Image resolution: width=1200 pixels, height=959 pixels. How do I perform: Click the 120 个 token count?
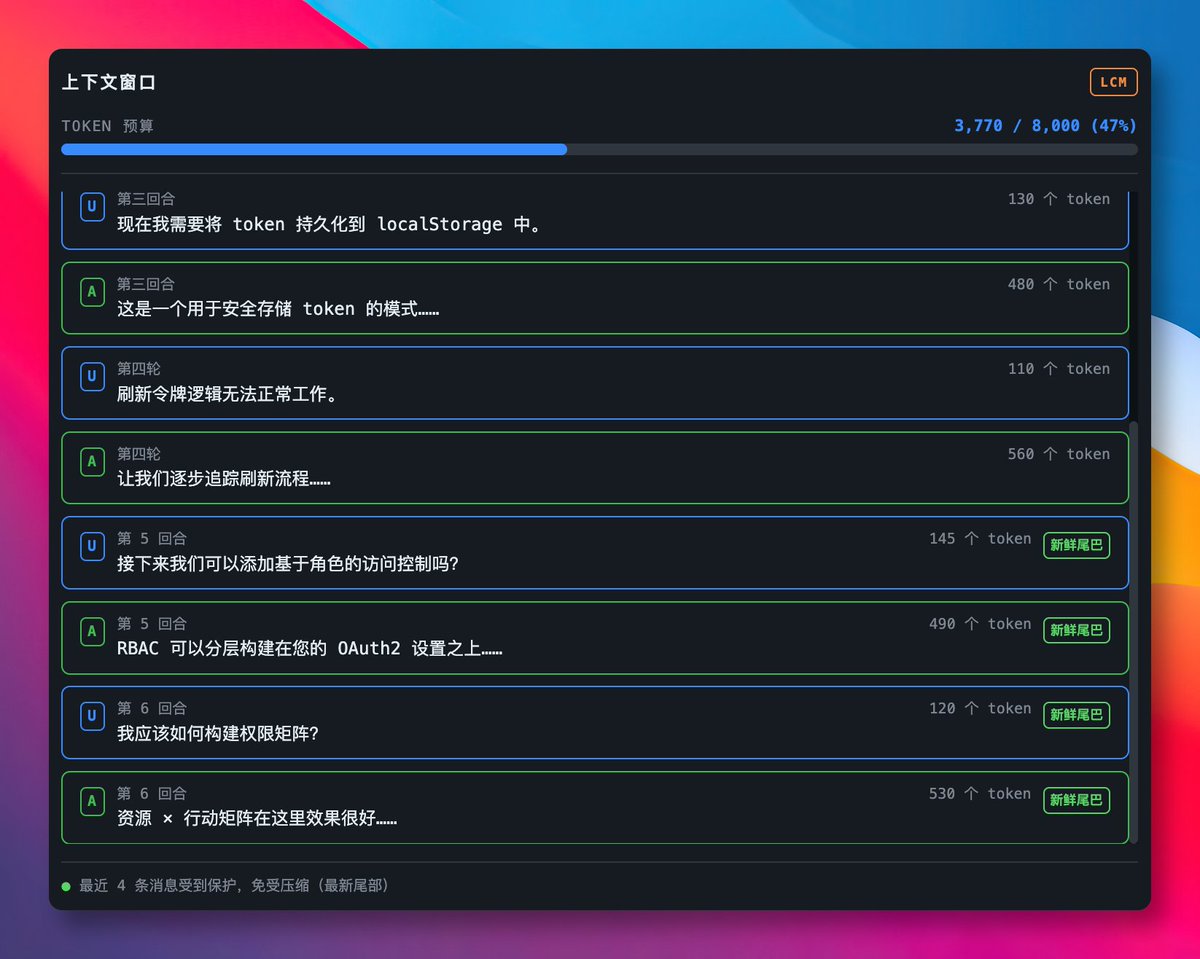tap(980, 709)
